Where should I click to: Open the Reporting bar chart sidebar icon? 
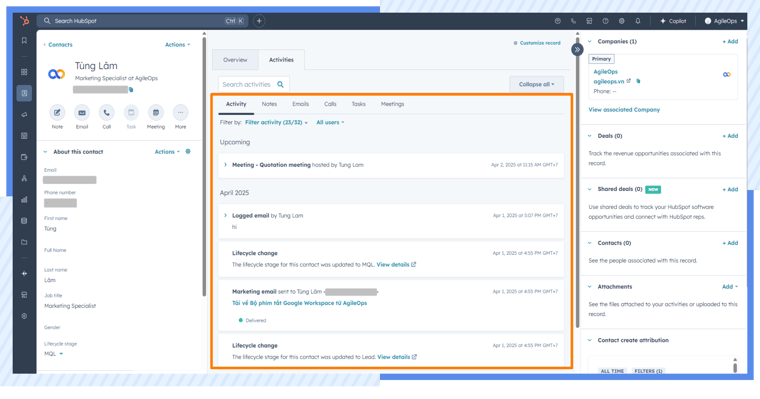click(24, 199)
